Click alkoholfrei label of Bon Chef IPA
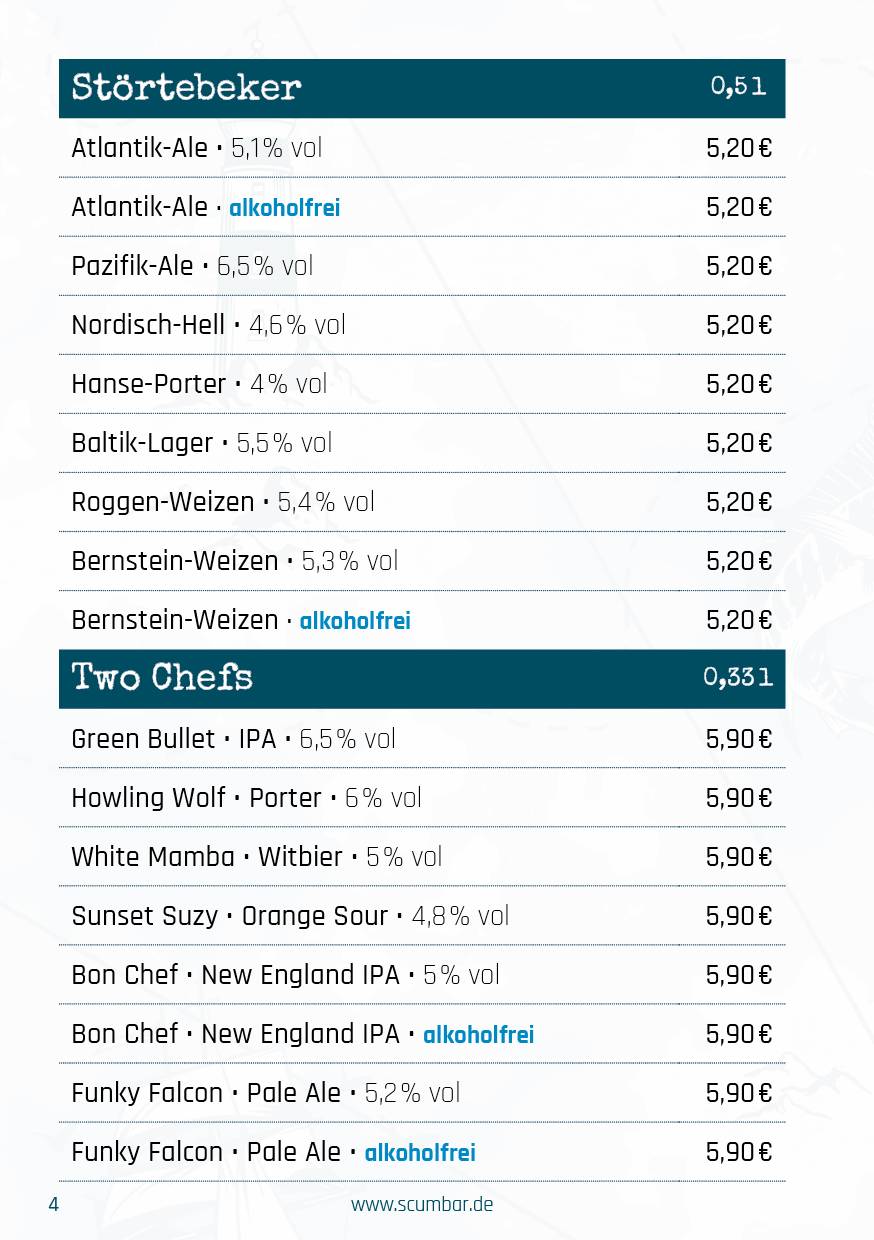 [479, 1035]
